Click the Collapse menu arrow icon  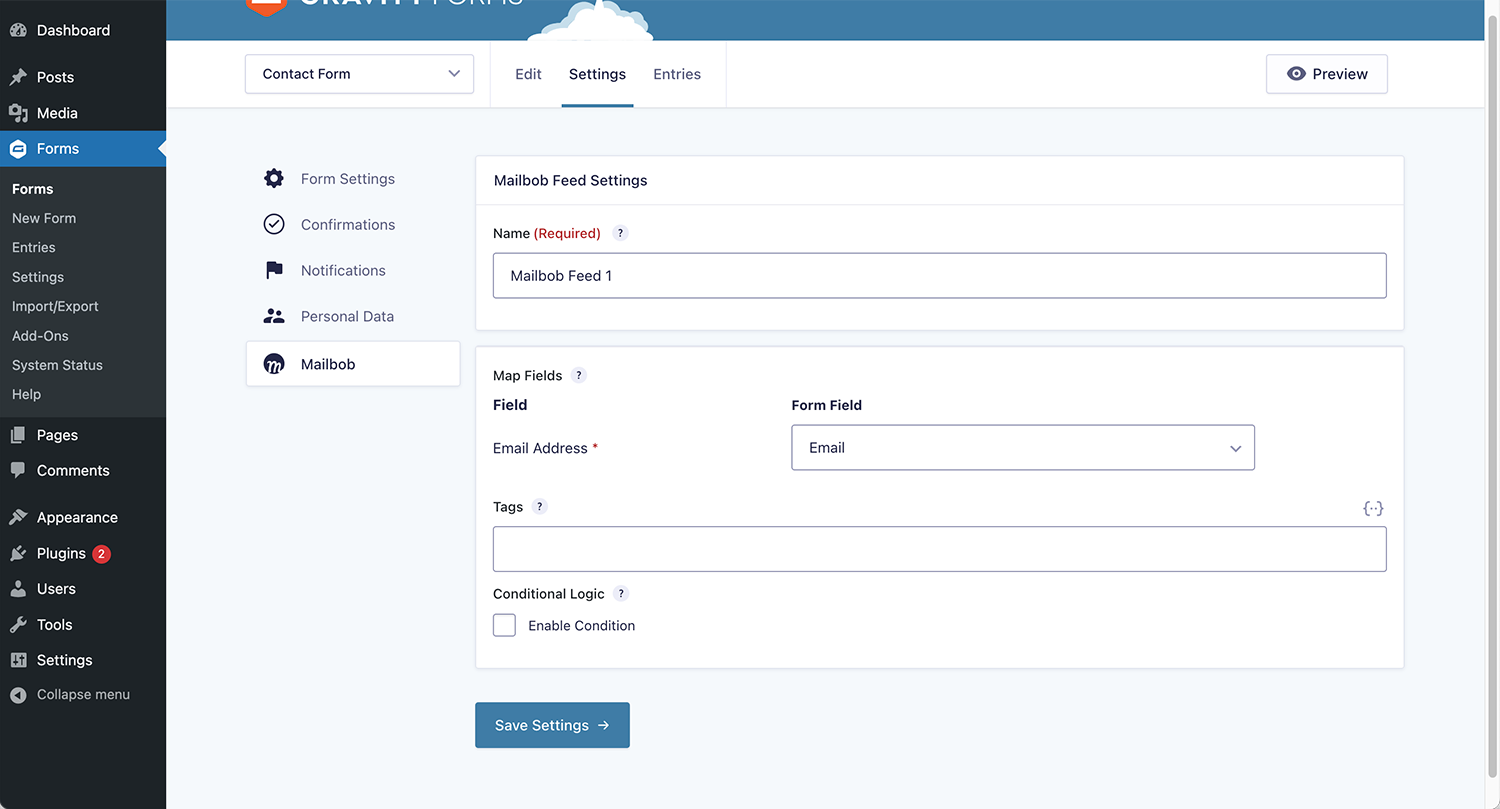(x=18, y=695)
